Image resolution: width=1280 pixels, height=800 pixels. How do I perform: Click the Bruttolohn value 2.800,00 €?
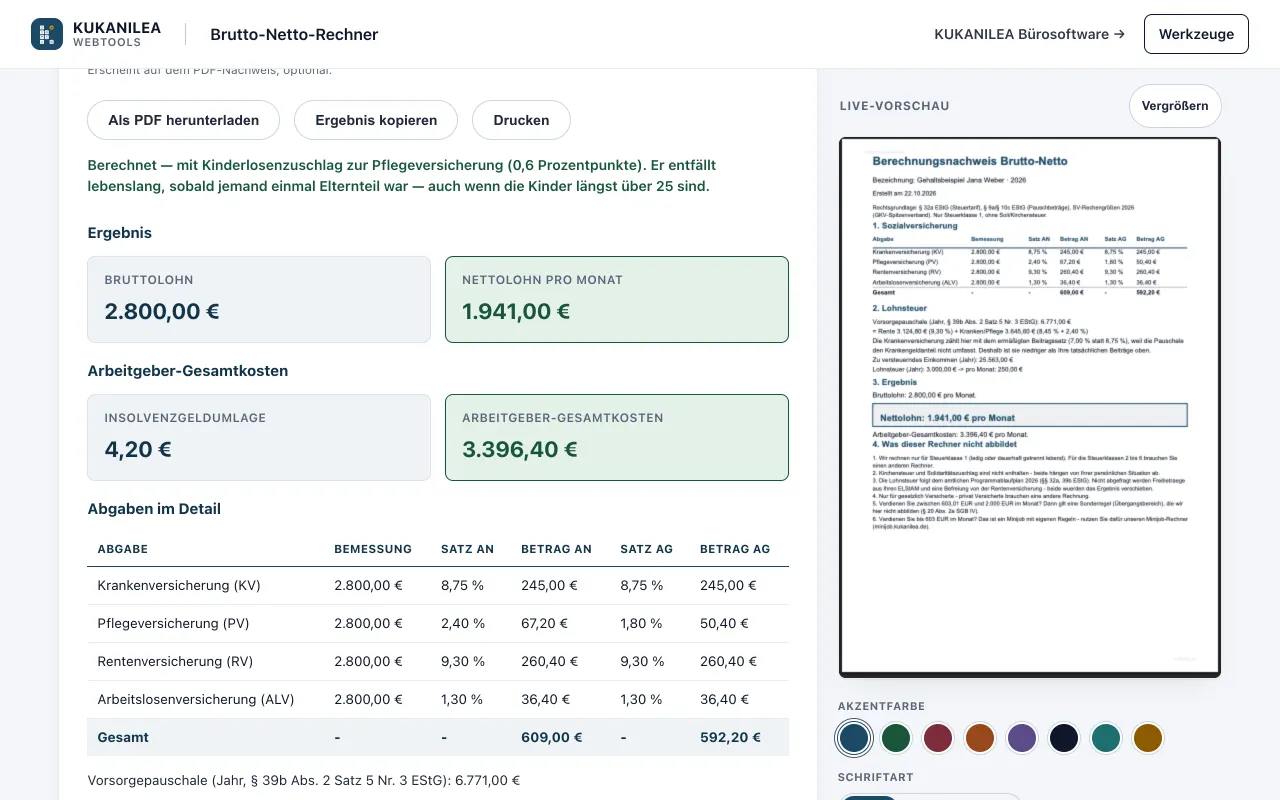tap(162, 311)
